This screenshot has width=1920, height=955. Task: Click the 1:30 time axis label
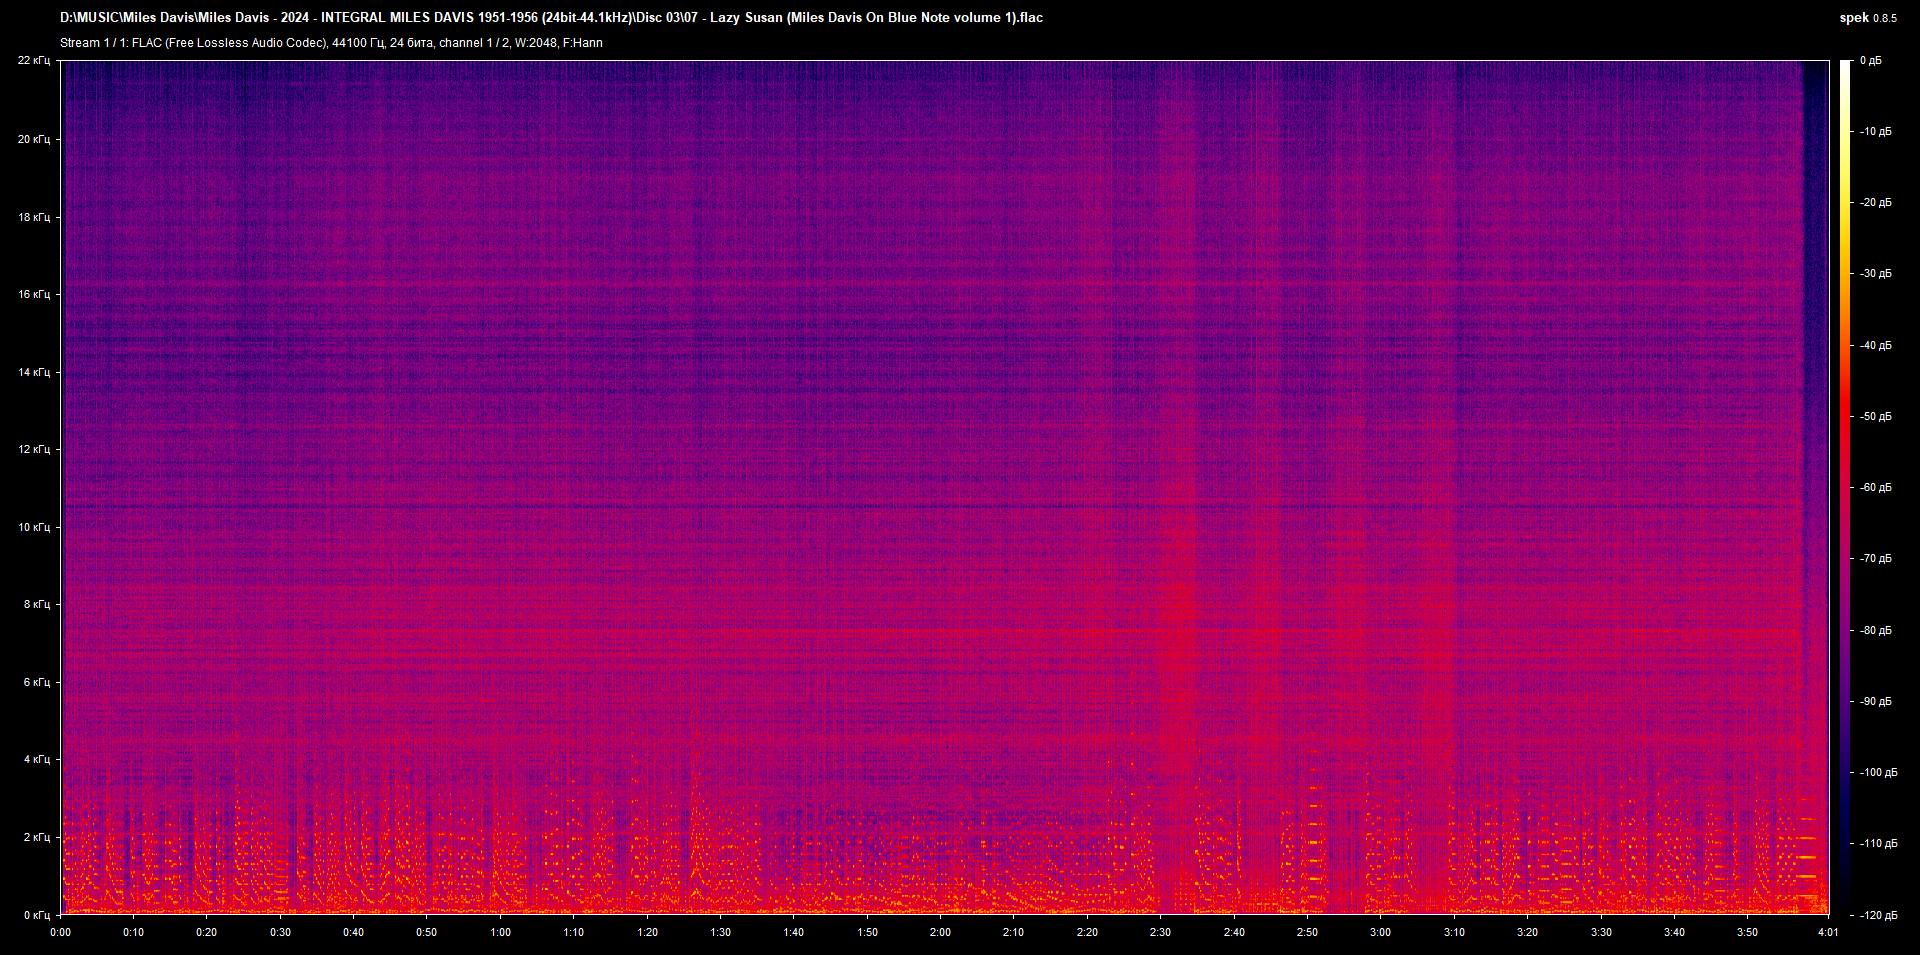[721, 932]
